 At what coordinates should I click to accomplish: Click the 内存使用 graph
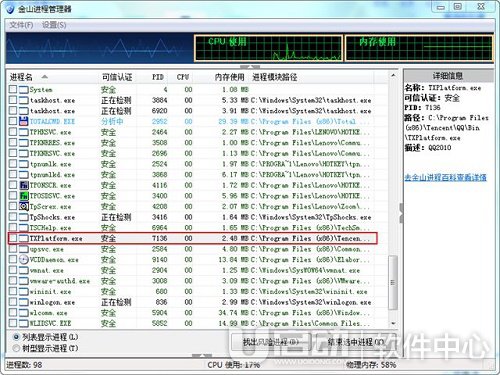(419, 49)
